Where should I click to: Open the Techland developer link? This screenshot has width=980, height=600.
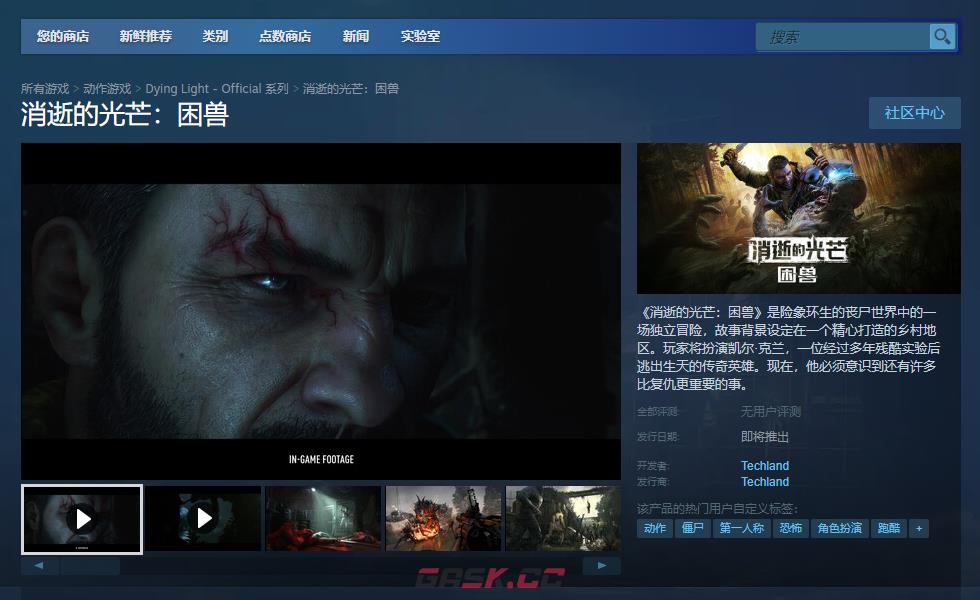pyautogui.click(x=765, y=466)
